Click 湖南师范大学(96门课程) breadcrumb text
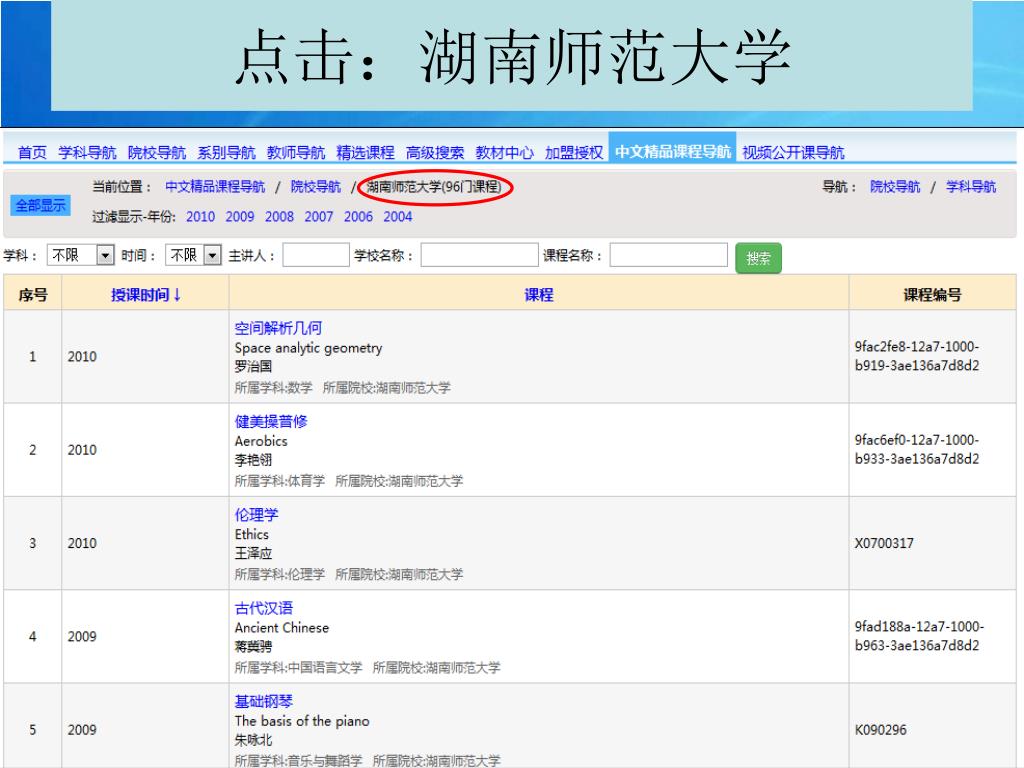This screenshot has height=768, width=1024. pos(434,187)
